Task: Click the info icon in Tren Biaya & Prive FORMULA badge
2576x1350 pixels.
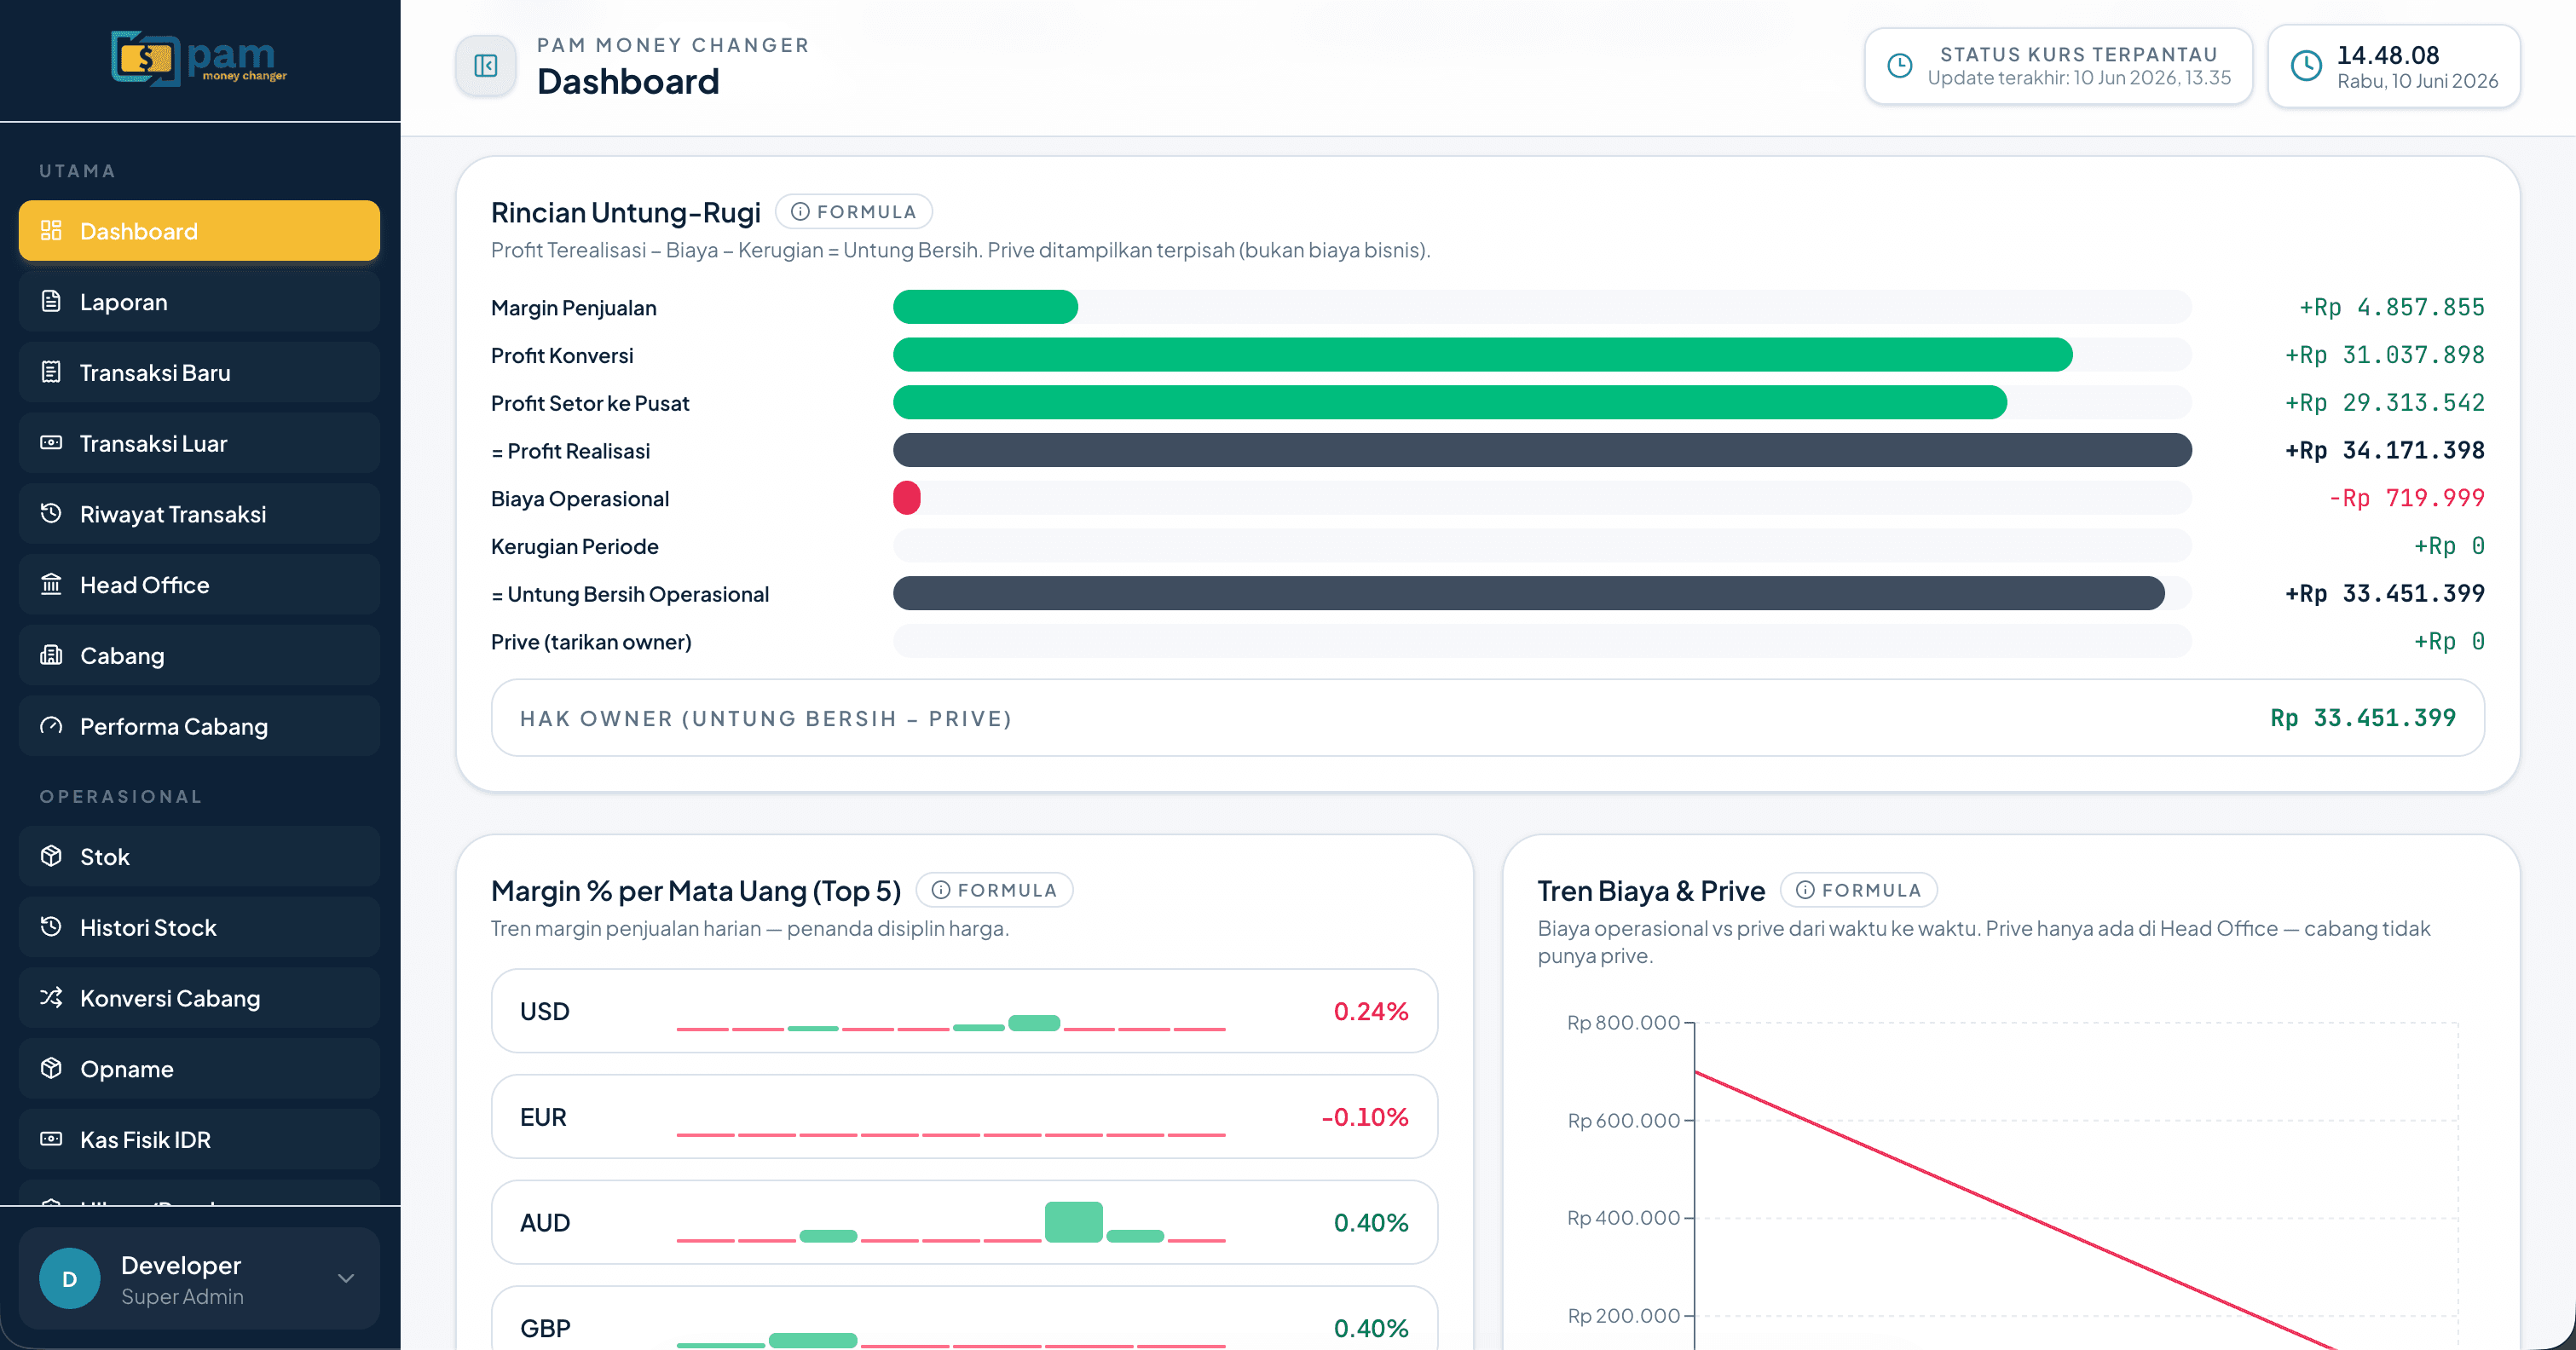Action: click(1805, 890)
